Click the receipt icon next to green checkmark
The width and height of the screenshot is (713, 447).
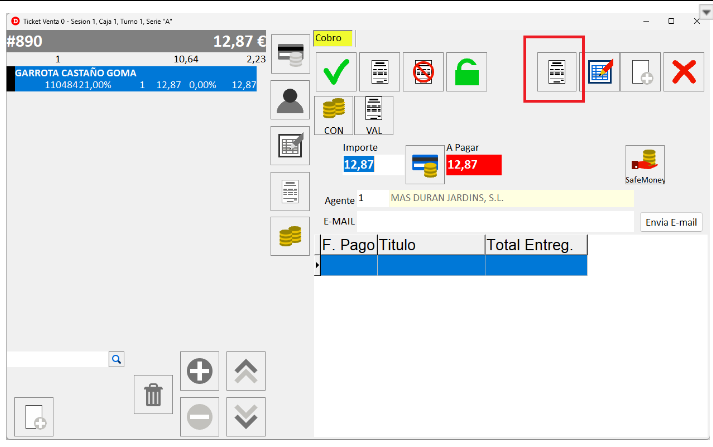[x=380, y=72]
